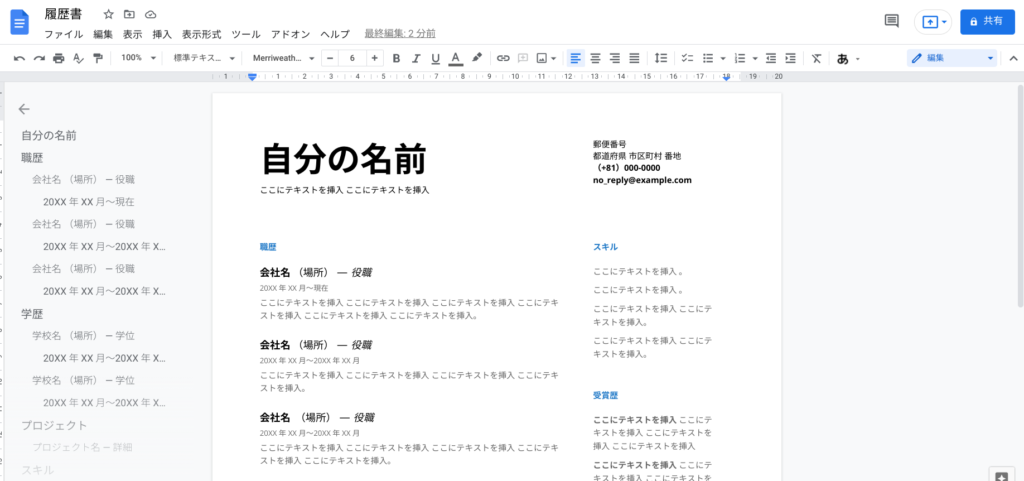This screenshot has width=1024, height=481.
Task: Open the 最終編集: 2 分前 history link
Action: point(400,34)
